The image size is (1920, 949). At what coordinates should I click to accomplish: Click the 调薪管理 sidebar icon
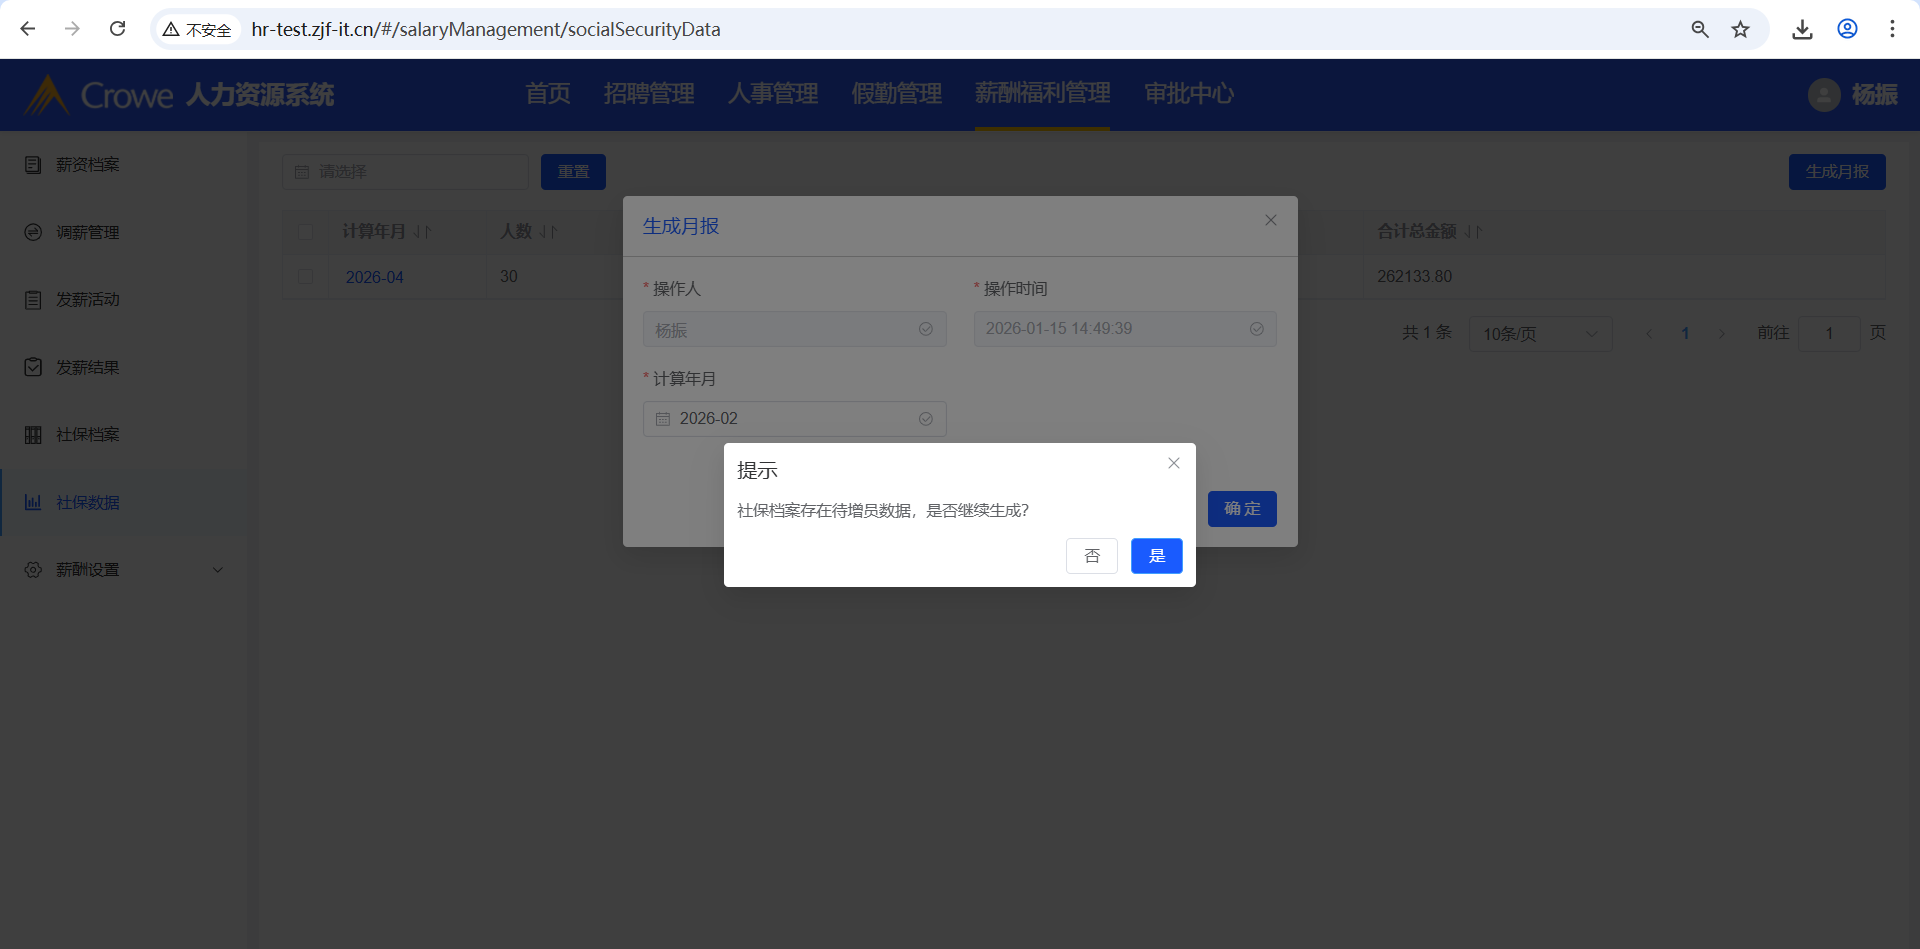click(x=33, y=232)
